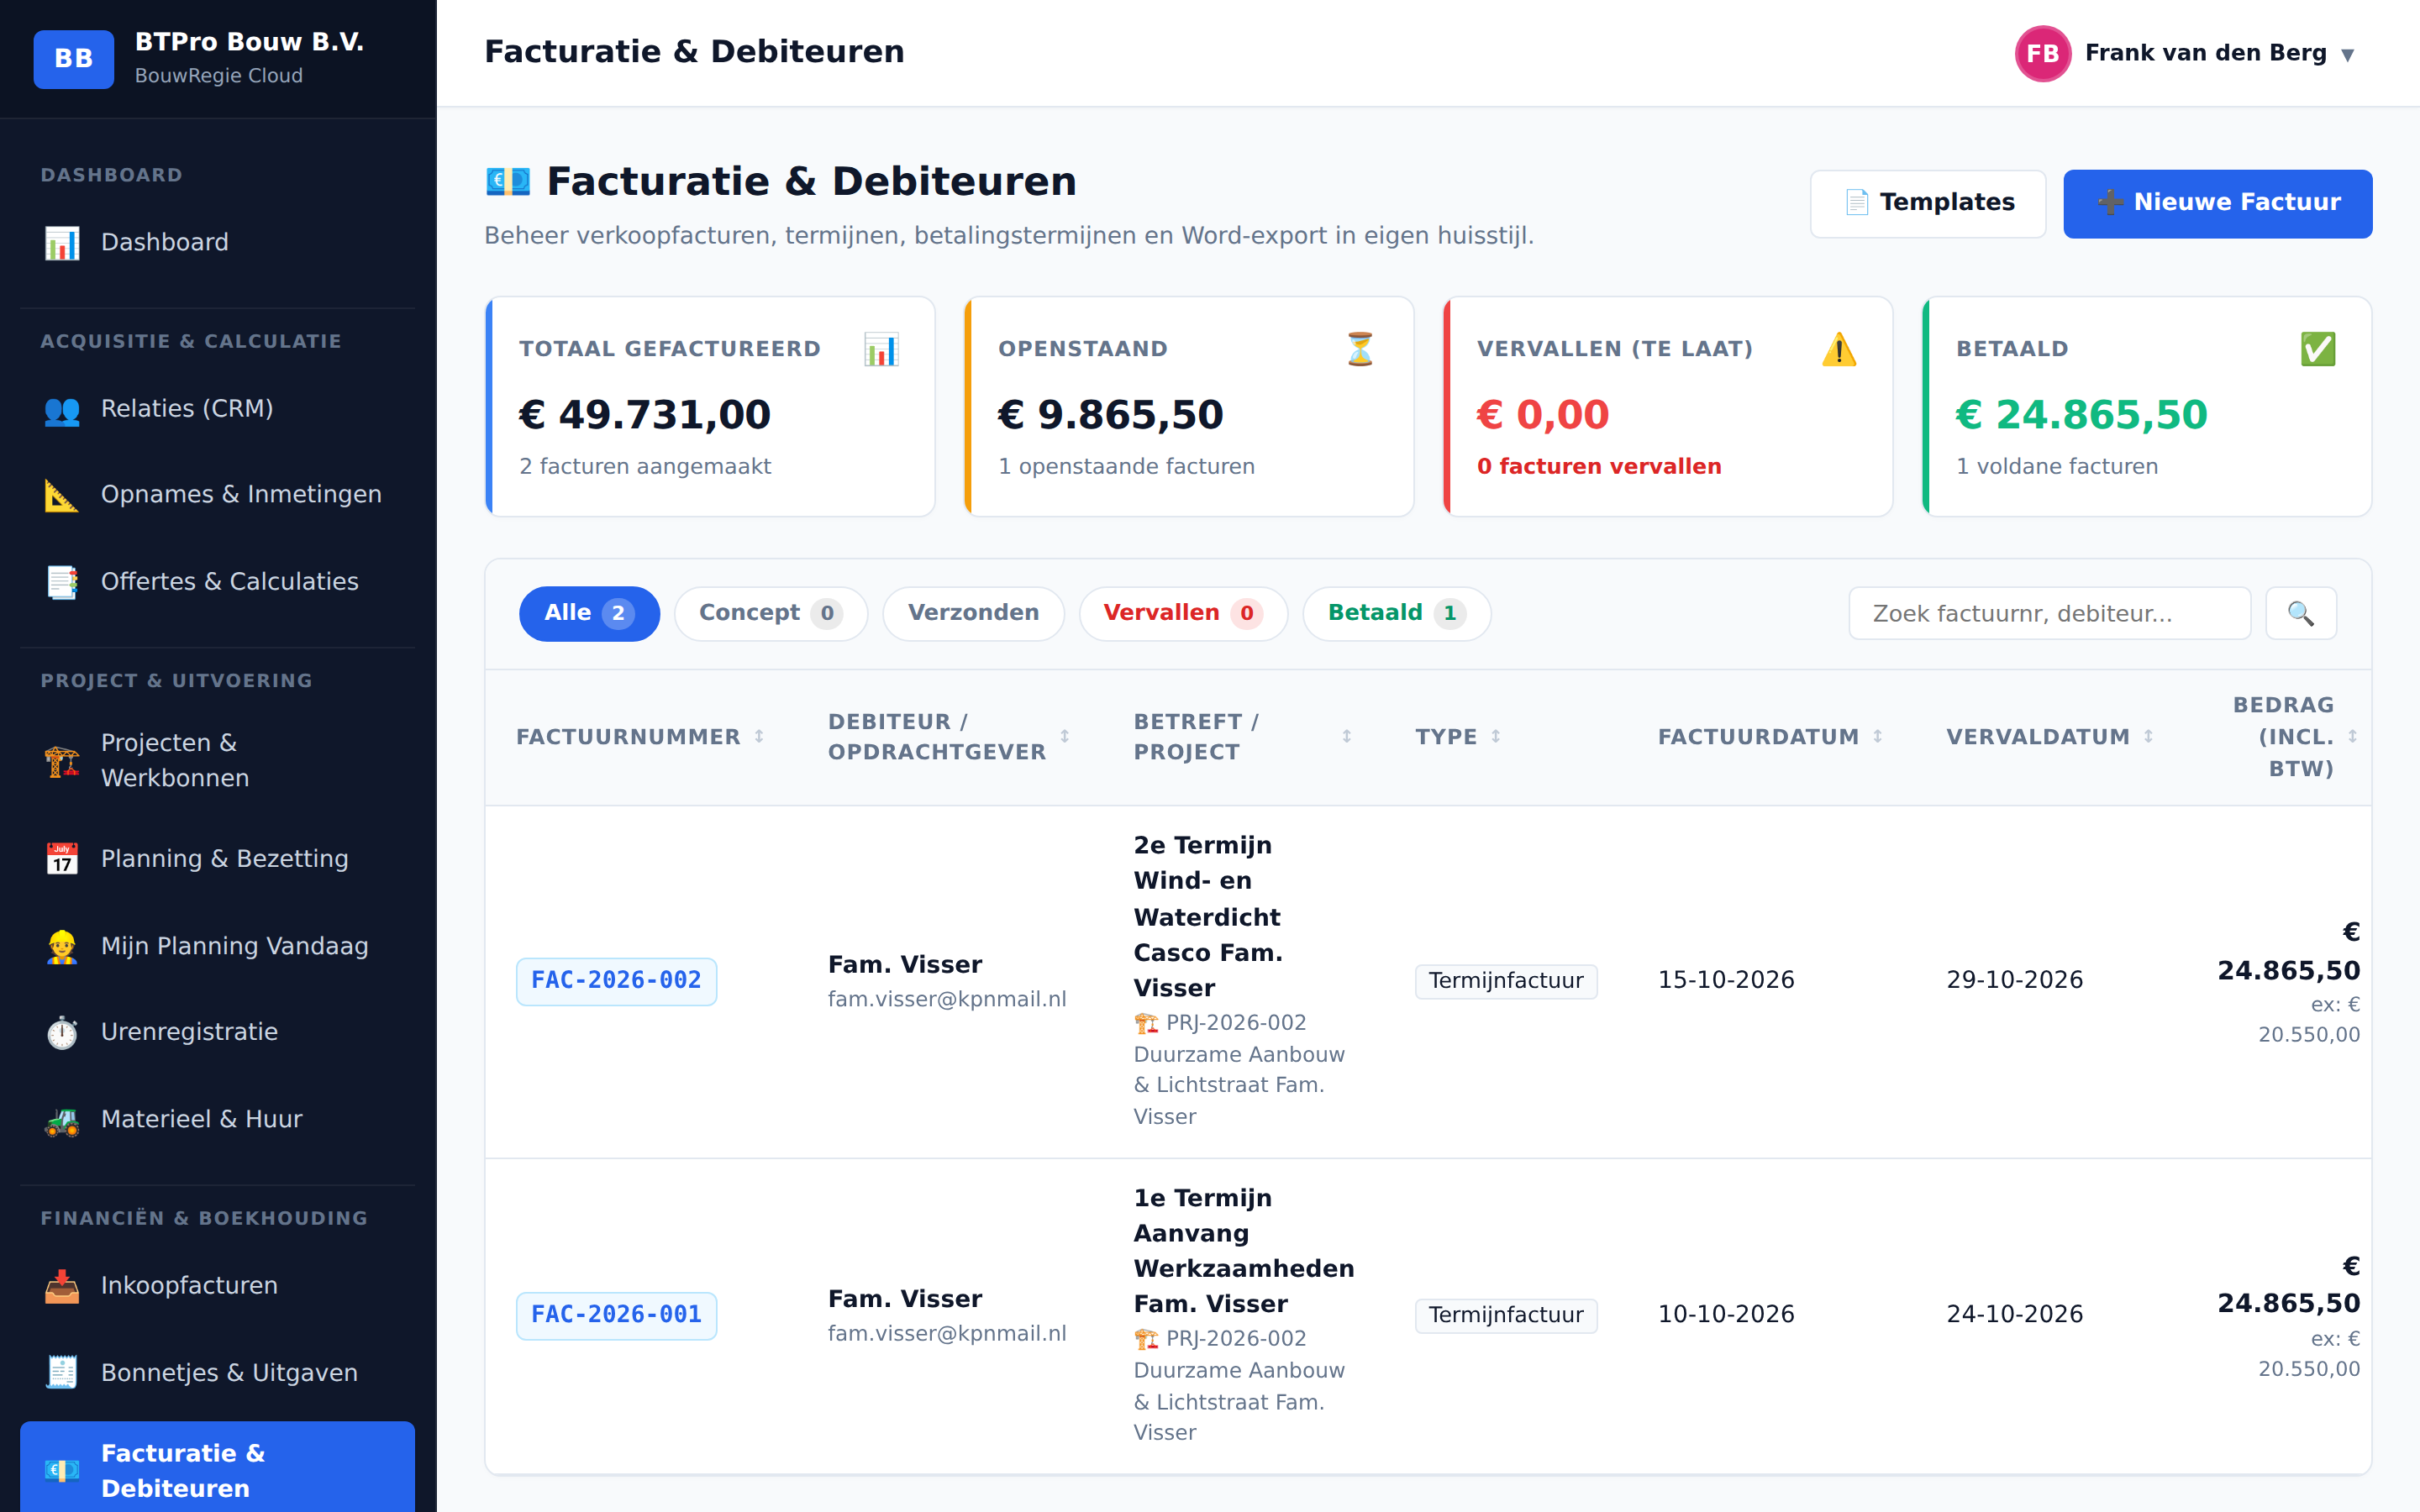Click the Relaties (CRM) people icon
Viewport: 2420px width, 1512px height.
[62, 409]
